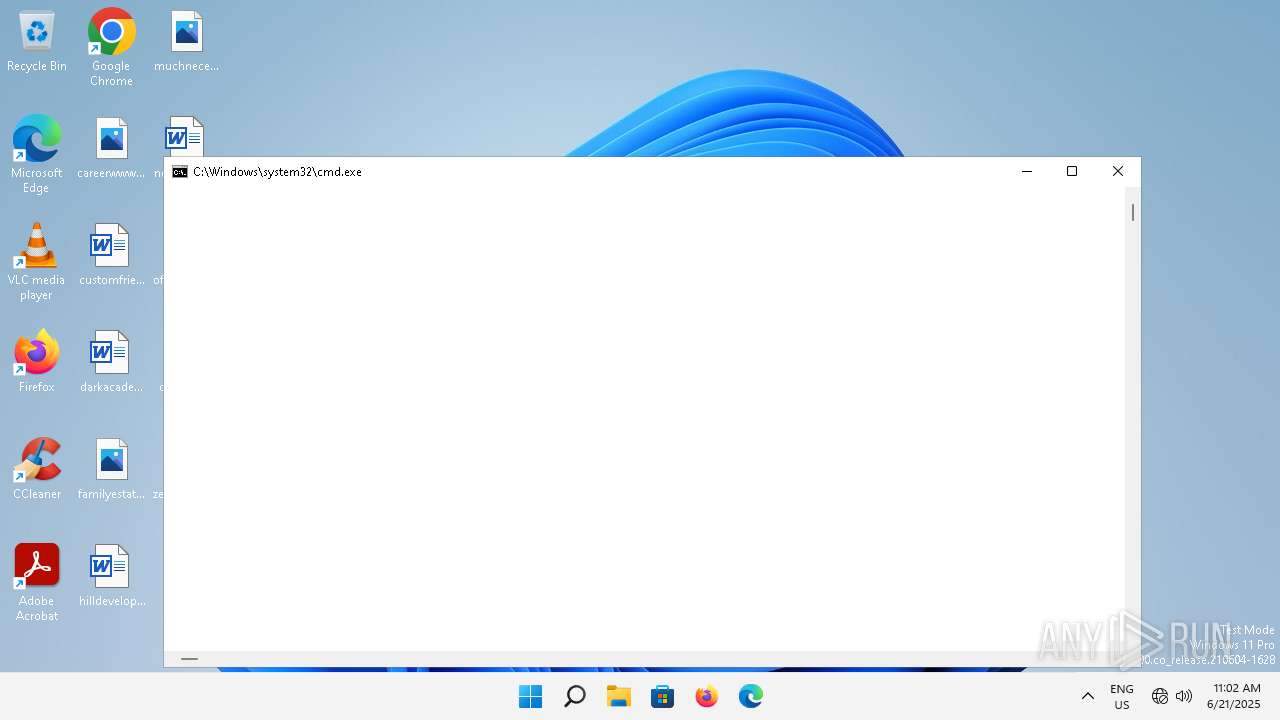Launch VLC media player shortcut
The image size is (1280, 720).
coord(36,261)
